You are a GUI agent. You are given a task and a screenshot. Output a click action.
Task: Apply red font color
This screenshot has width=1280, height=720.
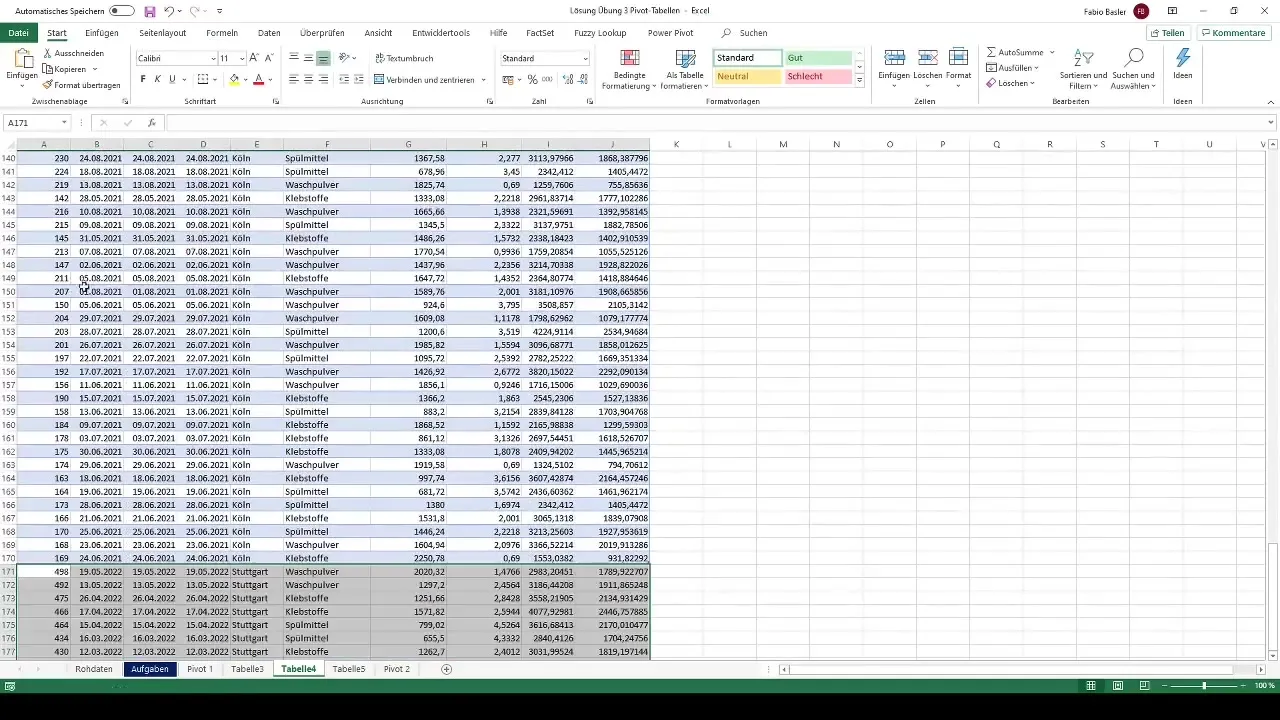[258, 79]
